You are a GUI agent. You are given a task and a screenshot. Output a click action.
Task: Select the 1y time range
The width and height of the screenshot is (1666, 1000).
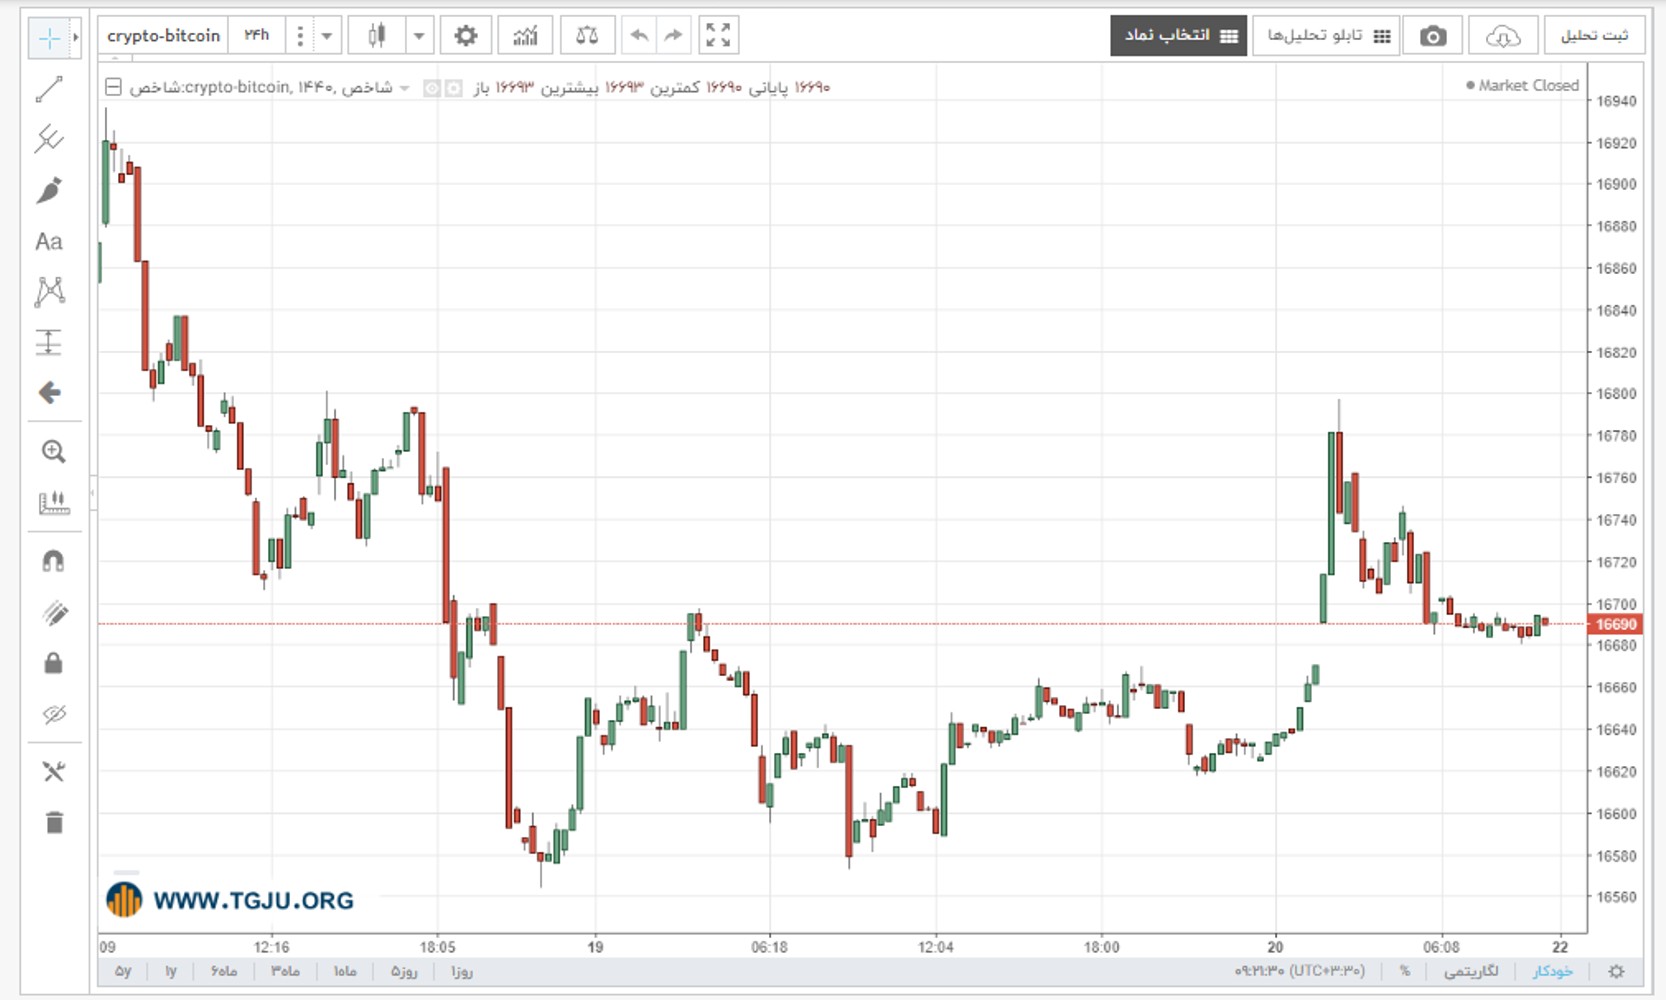tap(171, 971)
